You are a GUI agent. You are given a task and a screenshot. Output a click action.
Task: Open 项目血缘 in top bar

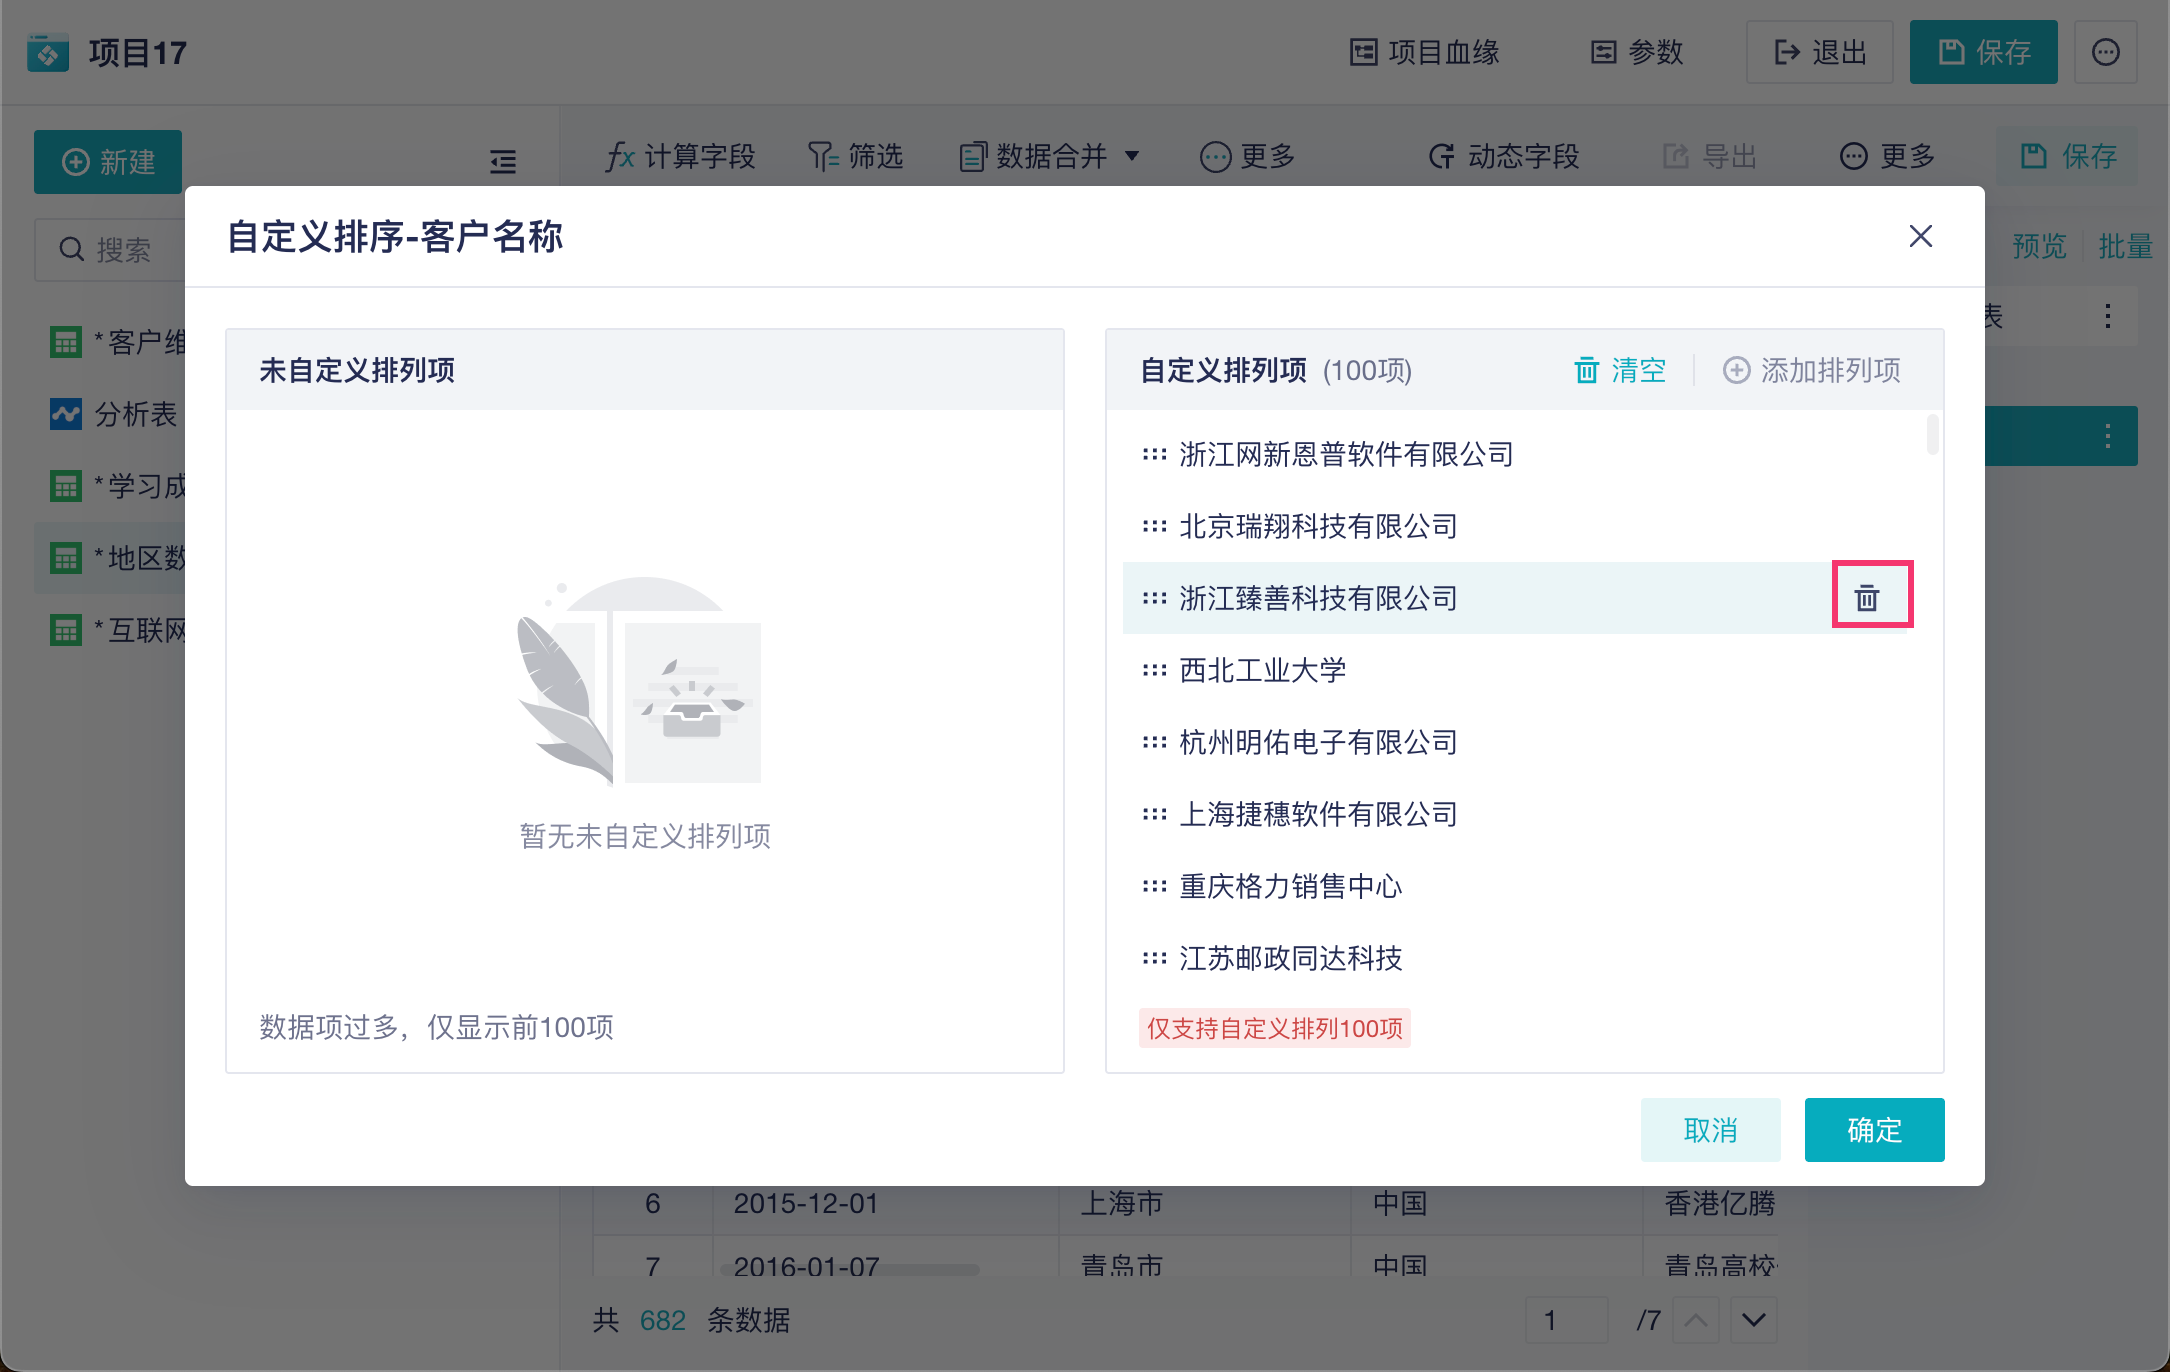pyautogui.click(x=1424, y=52)
